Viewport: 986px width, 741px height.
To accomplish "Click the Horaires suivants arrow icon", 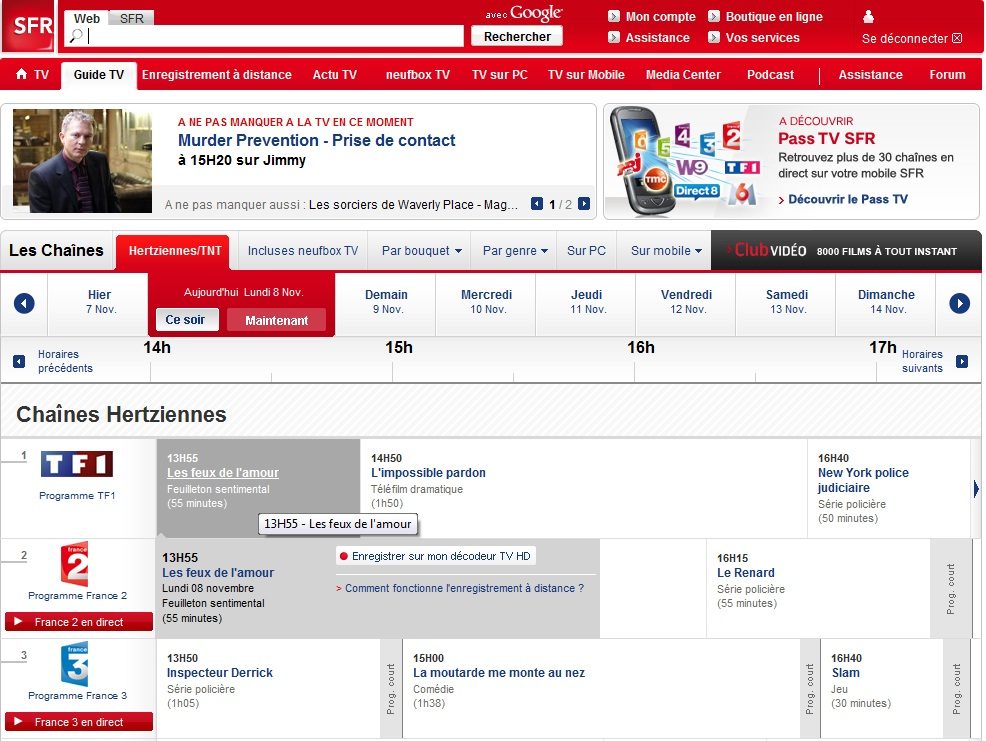I will [x=961, y=362].
